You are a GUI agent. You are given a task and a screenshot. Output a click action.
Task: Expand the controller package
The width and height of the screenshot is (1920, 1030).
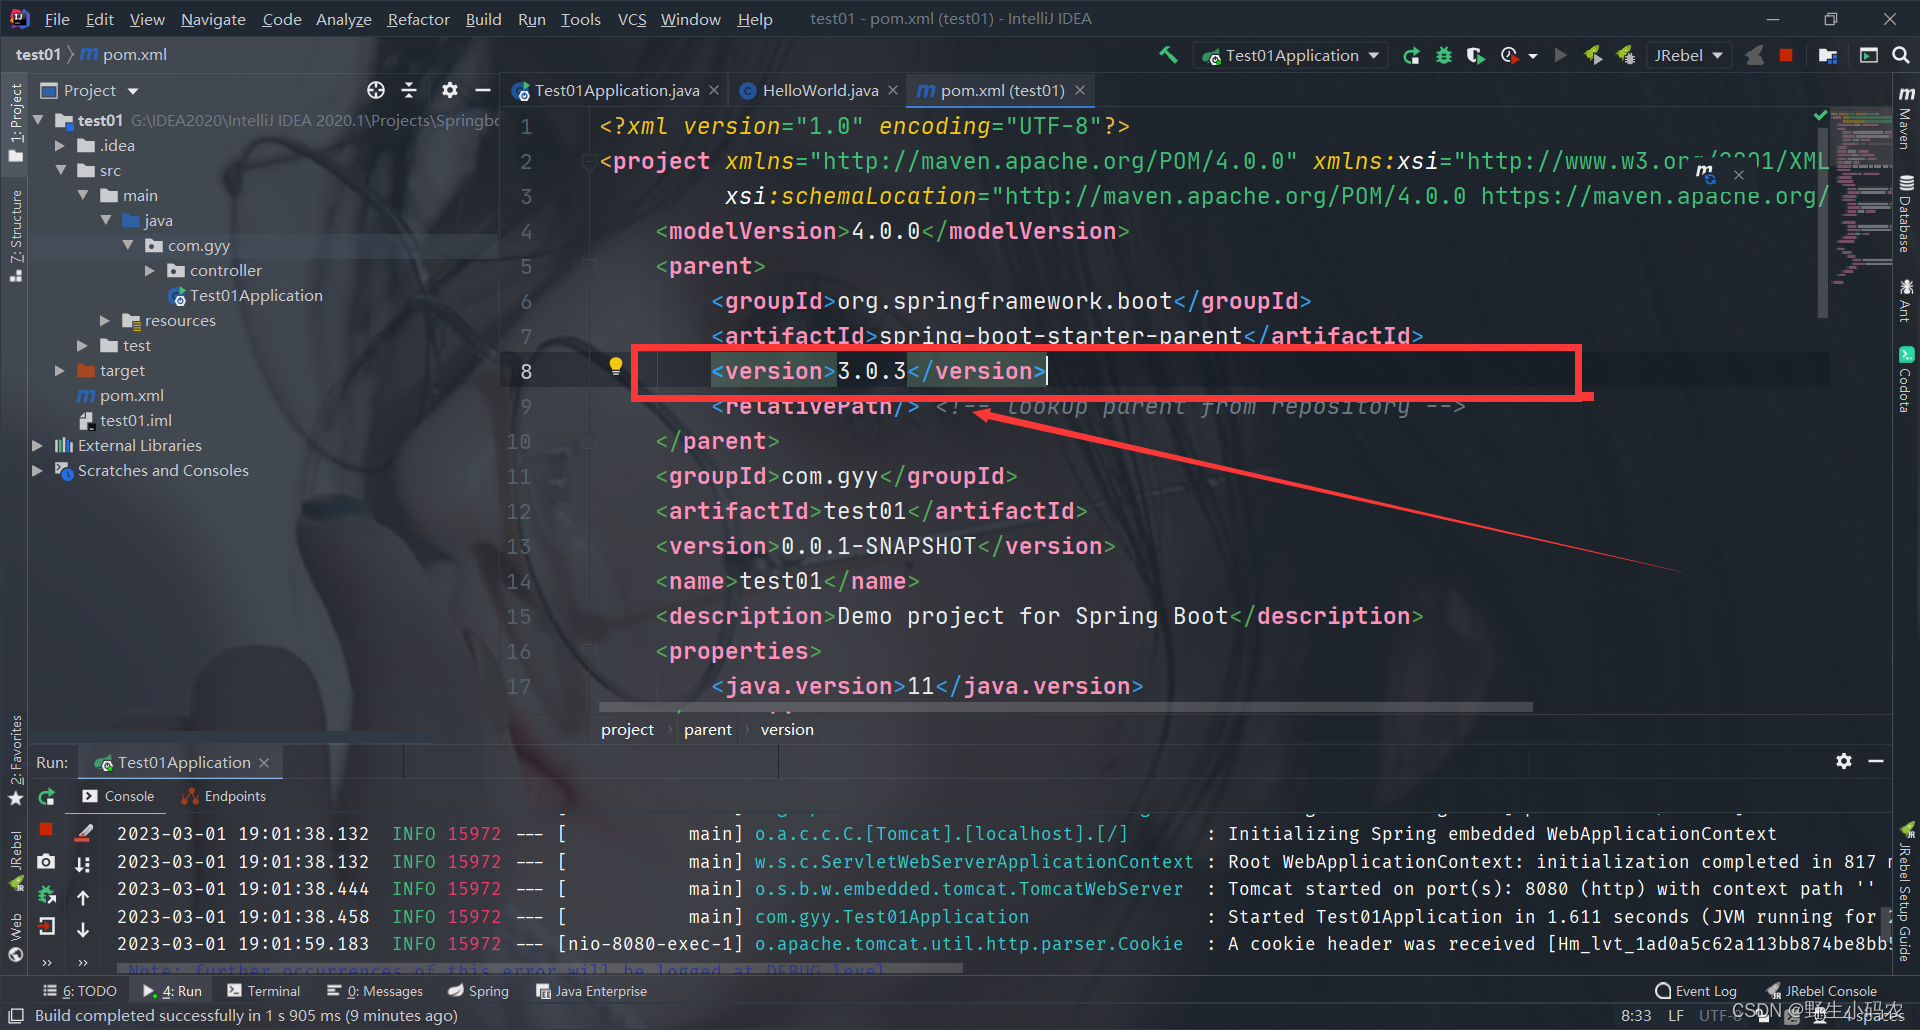coord(150,271)
